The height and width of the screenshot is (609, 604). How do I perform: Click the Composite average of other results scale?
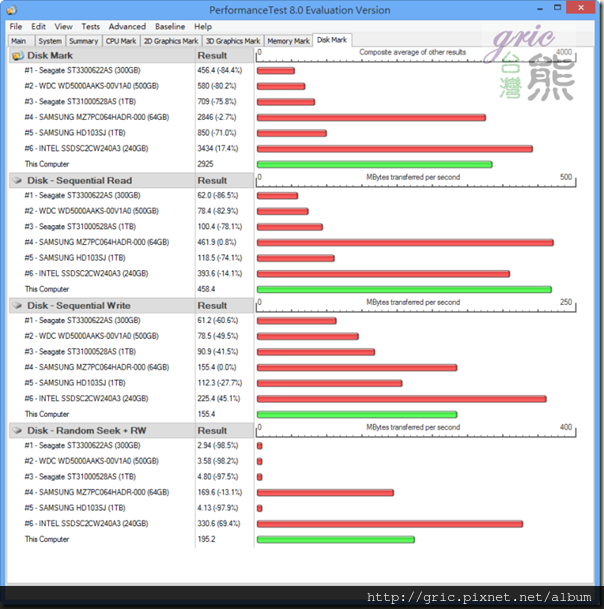click(x=416, y=55)
